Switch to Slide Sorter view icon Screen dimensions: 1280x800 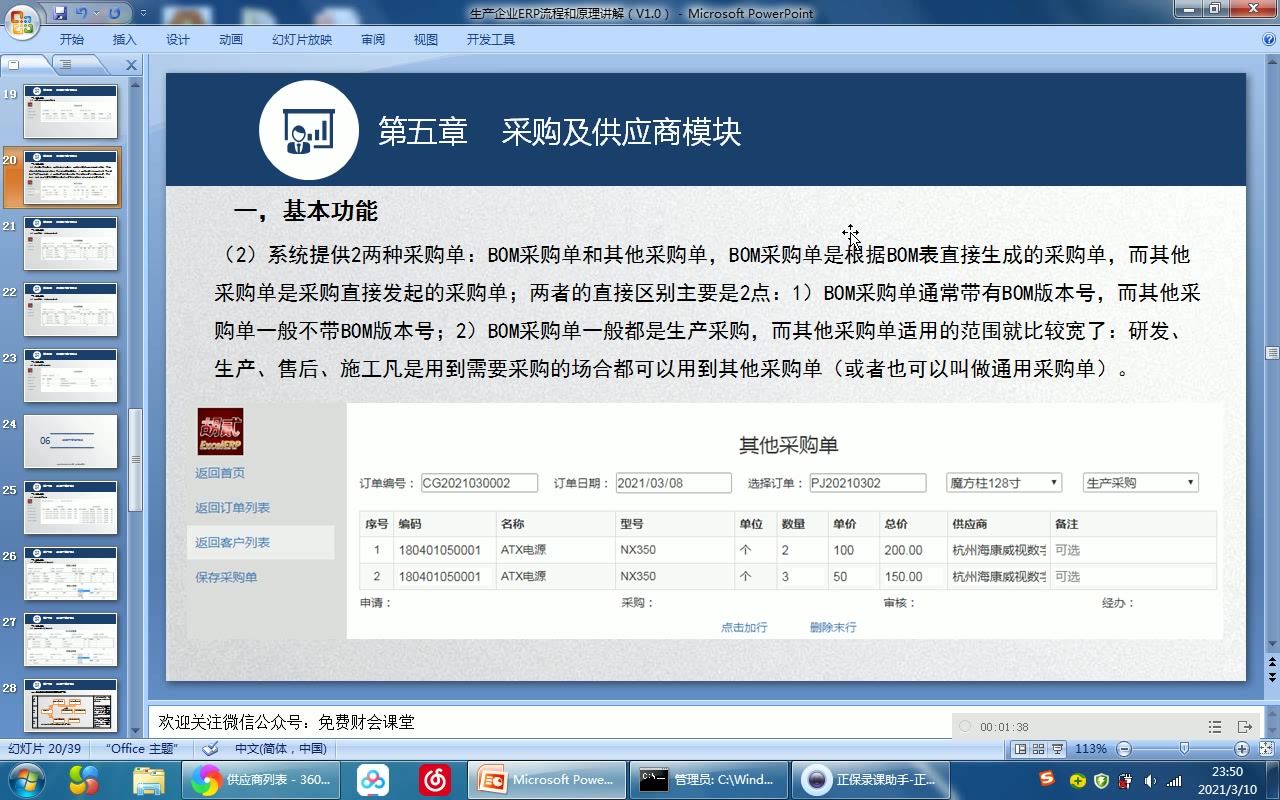1040,748
